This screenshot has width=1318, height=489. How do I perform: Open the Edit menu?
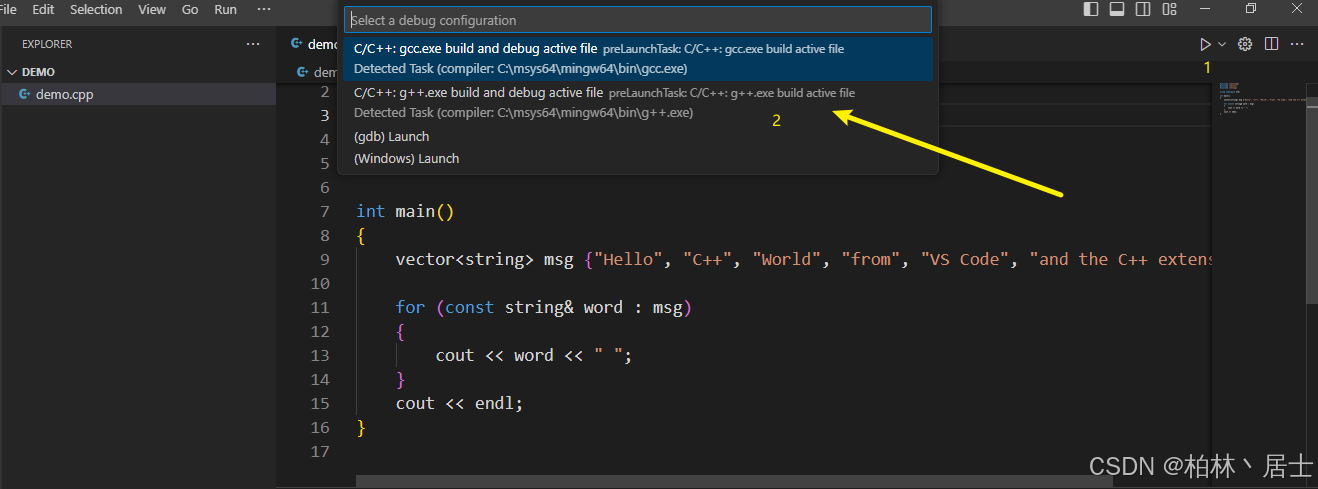(43, 9)
